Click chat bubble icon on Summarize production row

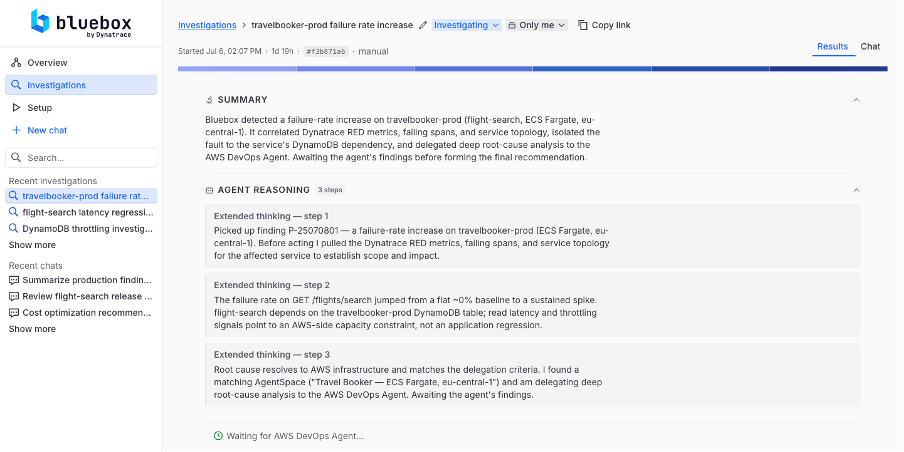[x=14, y=280]
